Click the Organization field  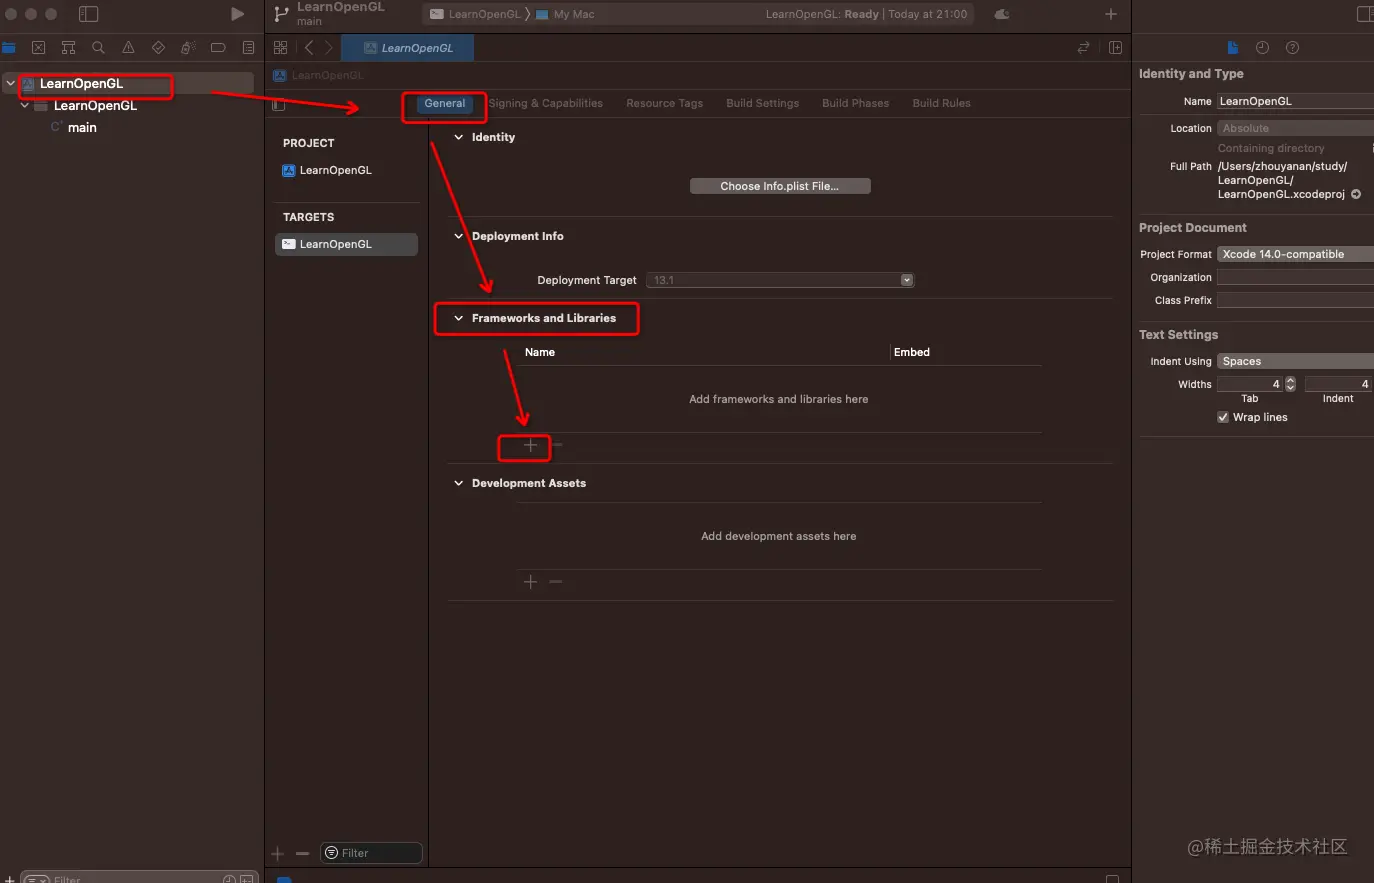pyautogui.click(x=1295, y=277)
